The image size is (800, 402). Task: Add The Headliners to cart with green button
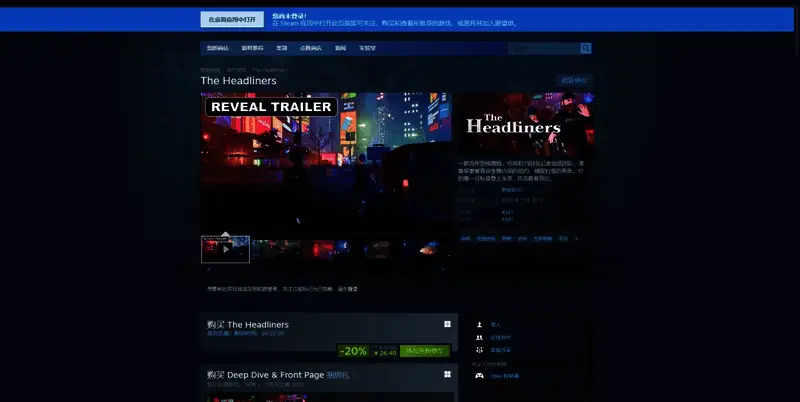[x=425, y=351]
